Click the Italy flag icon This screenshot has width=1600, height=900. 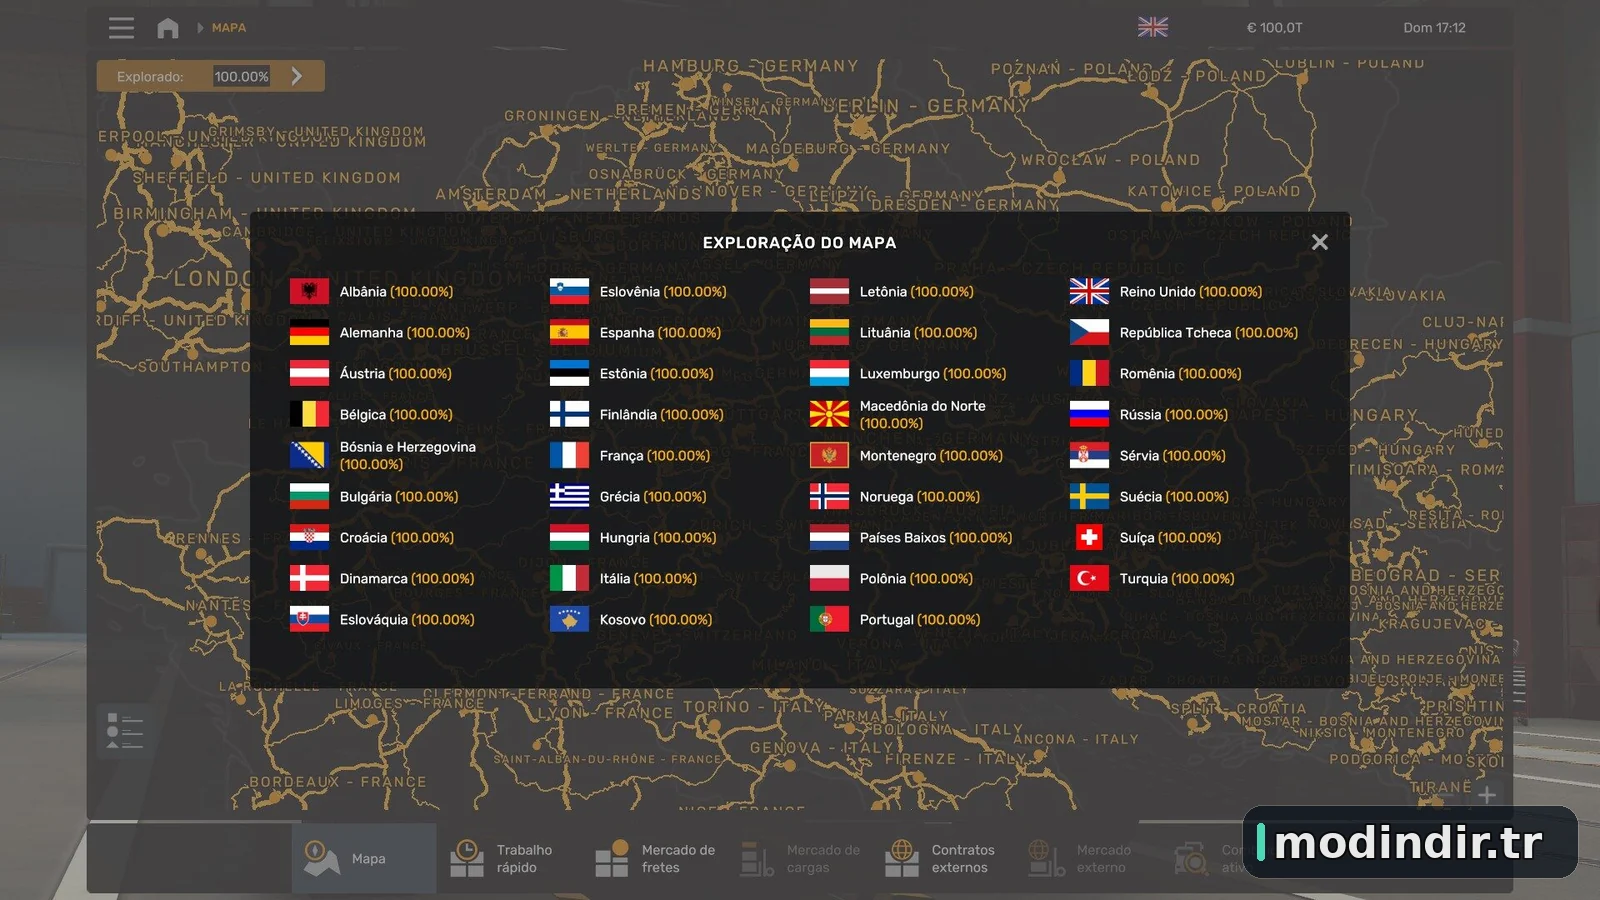pos(569,578)
